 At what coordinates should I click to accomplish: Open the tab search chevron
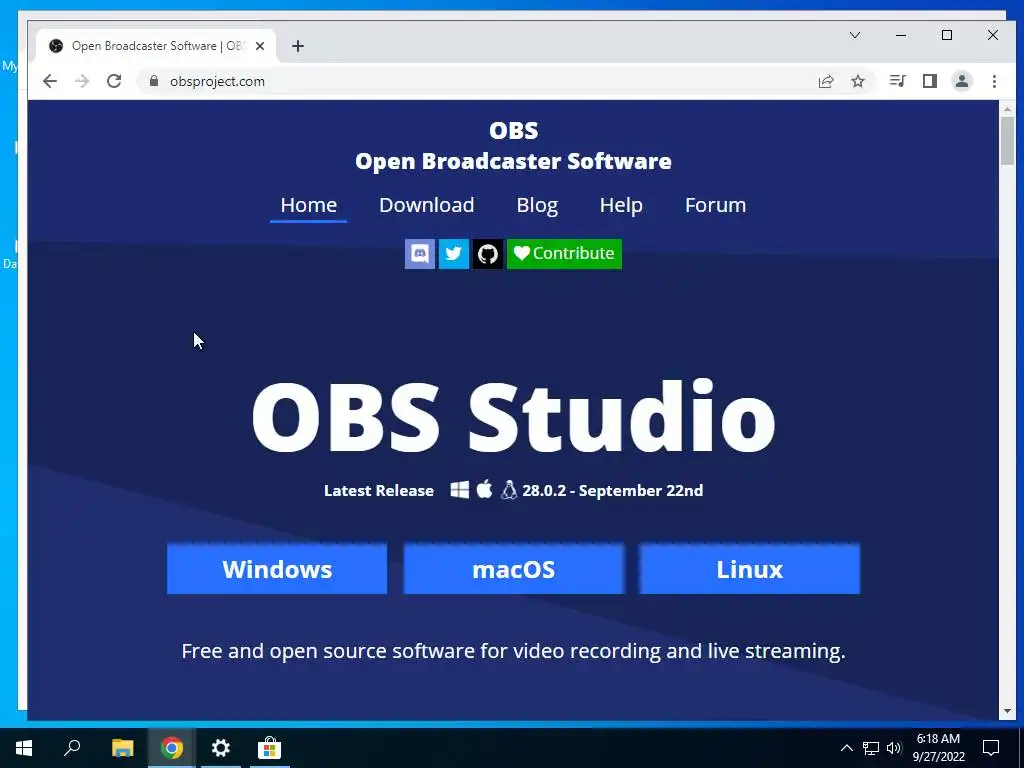point(855,35)
